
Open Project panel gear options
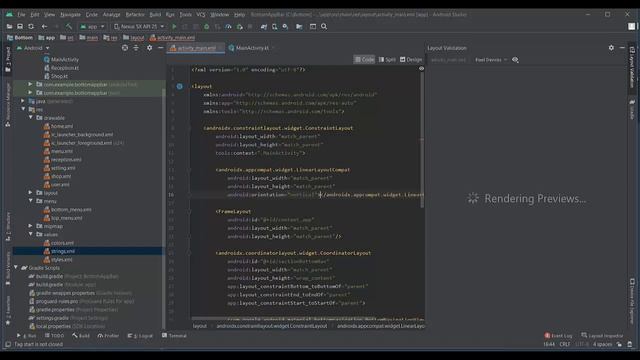click(x=149, y=48)
